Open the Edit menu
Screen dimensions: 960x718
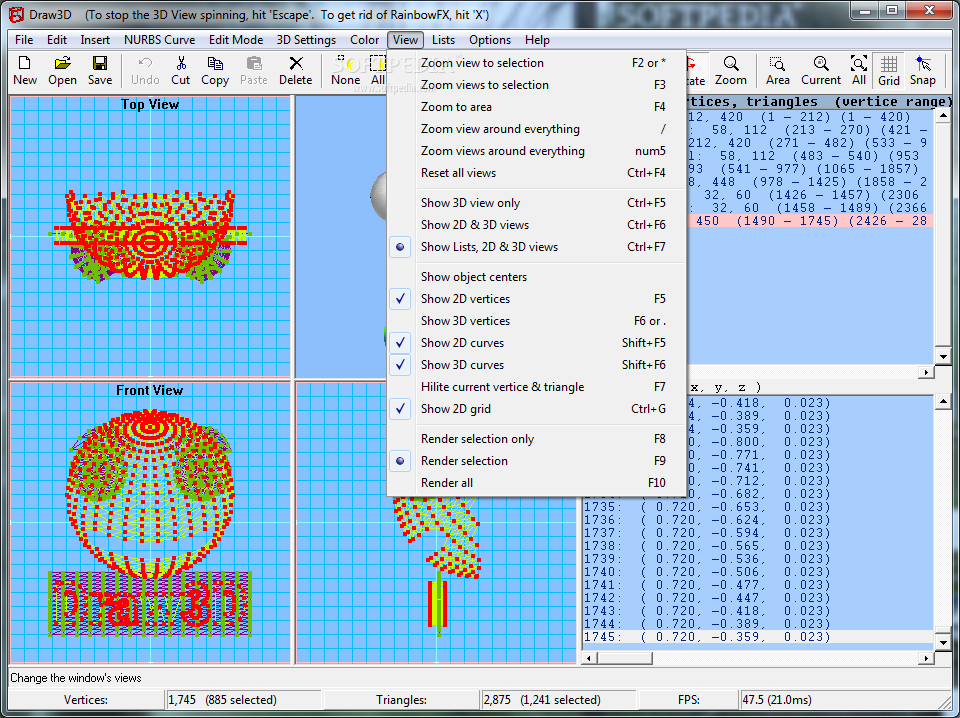[x=56, y=40]
